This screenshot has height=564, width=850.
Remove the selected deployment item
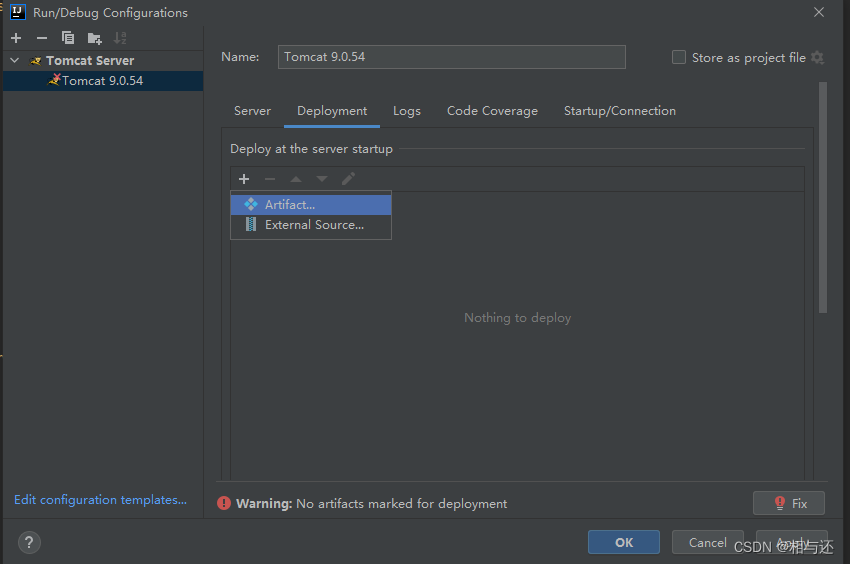coord(270,179)
